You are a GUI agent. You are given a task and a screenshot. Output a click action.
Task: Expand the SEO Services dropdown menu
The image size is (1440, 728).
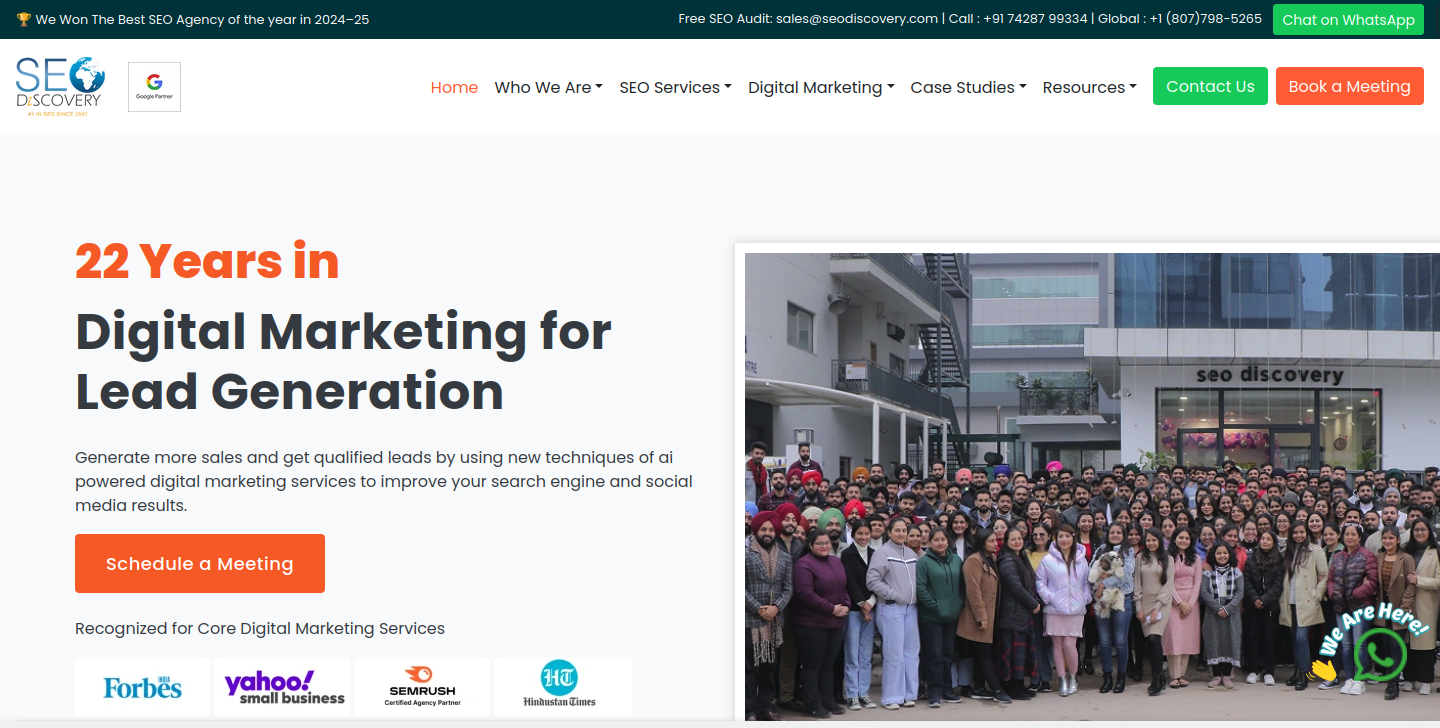[x=675, y=87]
